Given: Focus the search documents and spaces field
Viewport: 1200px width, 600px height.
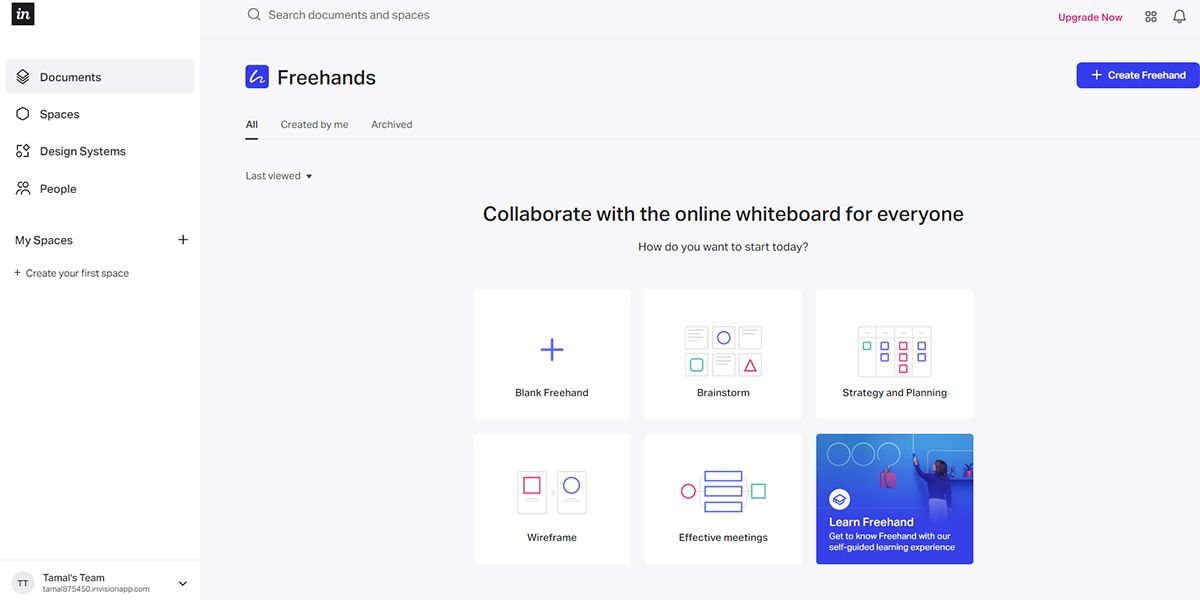Looking at the screenshot, I should tap(349, 15).
